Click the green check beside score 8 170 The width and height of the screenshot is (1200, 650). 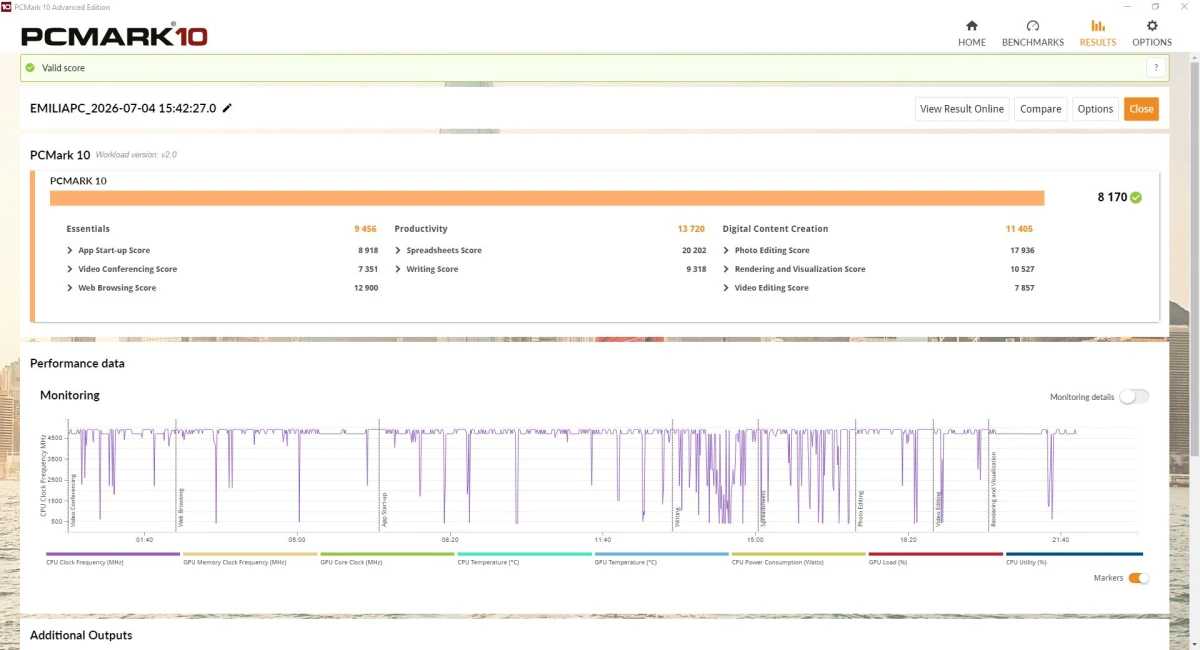point(1136,197)
